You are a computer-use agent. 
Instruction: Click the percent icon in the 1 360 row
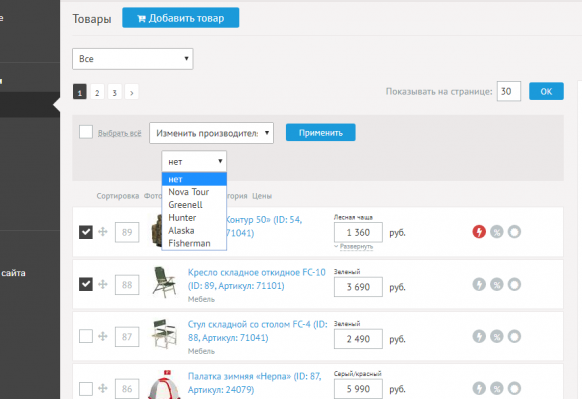[x=497, y=232]
